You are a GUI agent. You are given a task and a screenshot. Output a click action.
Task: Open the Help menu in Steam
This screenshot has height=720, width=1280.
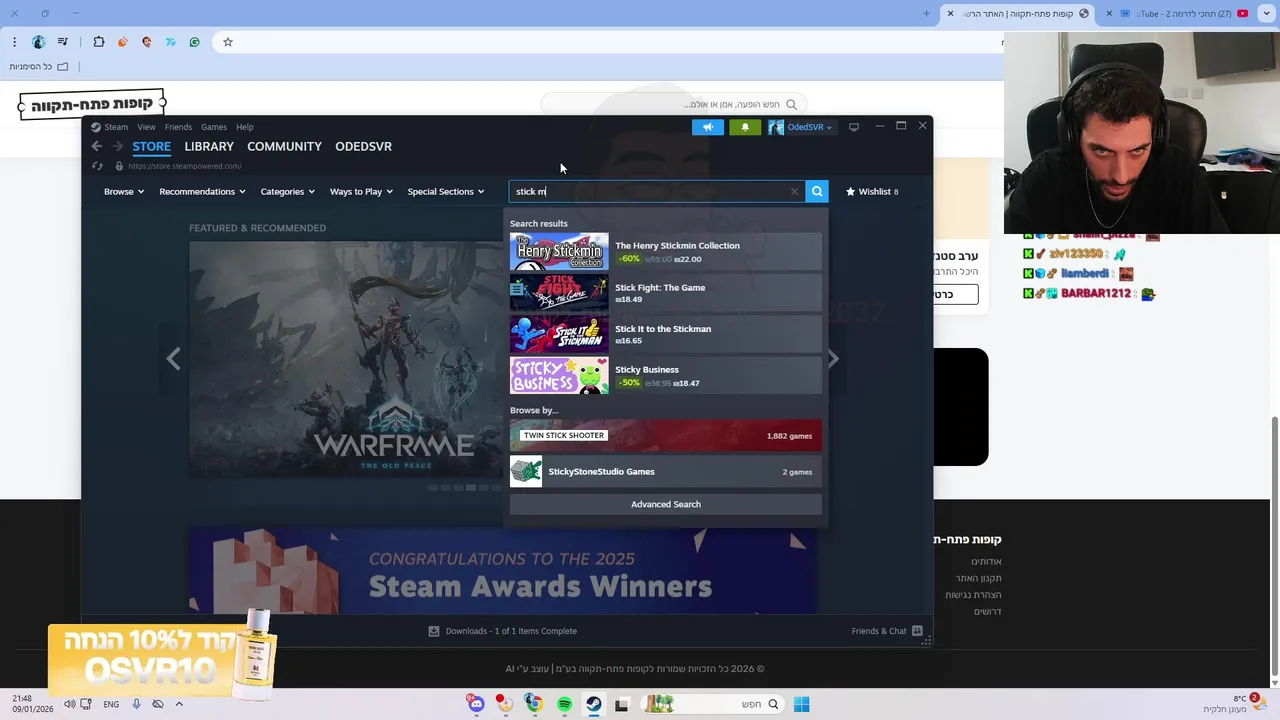coord(245,127)
